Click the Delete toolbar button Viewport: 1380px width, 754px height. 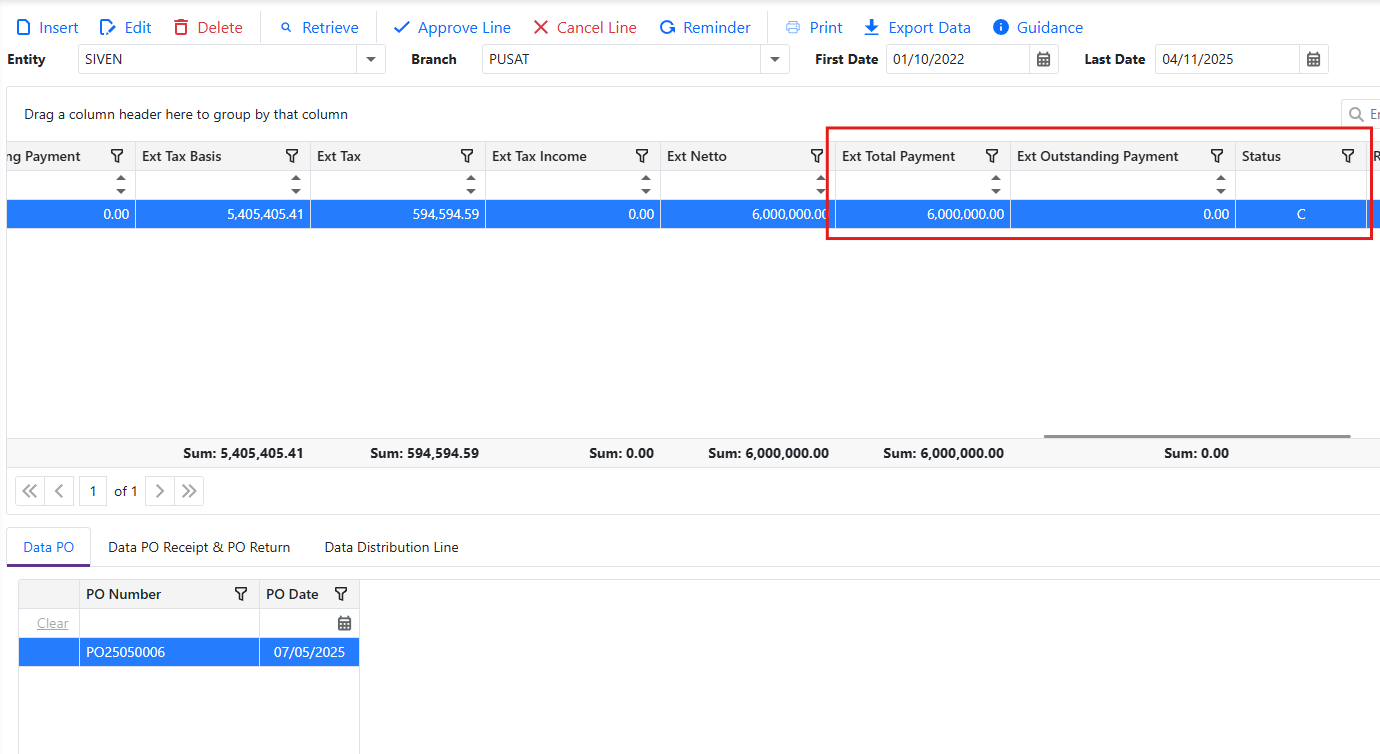[x=207, y=28]
